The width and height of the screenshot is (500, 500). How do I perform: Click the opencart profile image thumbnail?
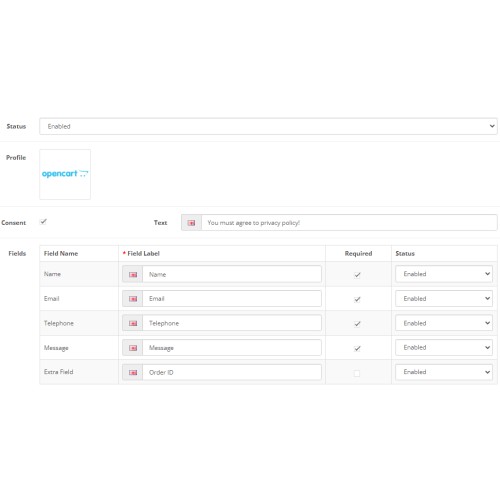[x=65, y=174]
